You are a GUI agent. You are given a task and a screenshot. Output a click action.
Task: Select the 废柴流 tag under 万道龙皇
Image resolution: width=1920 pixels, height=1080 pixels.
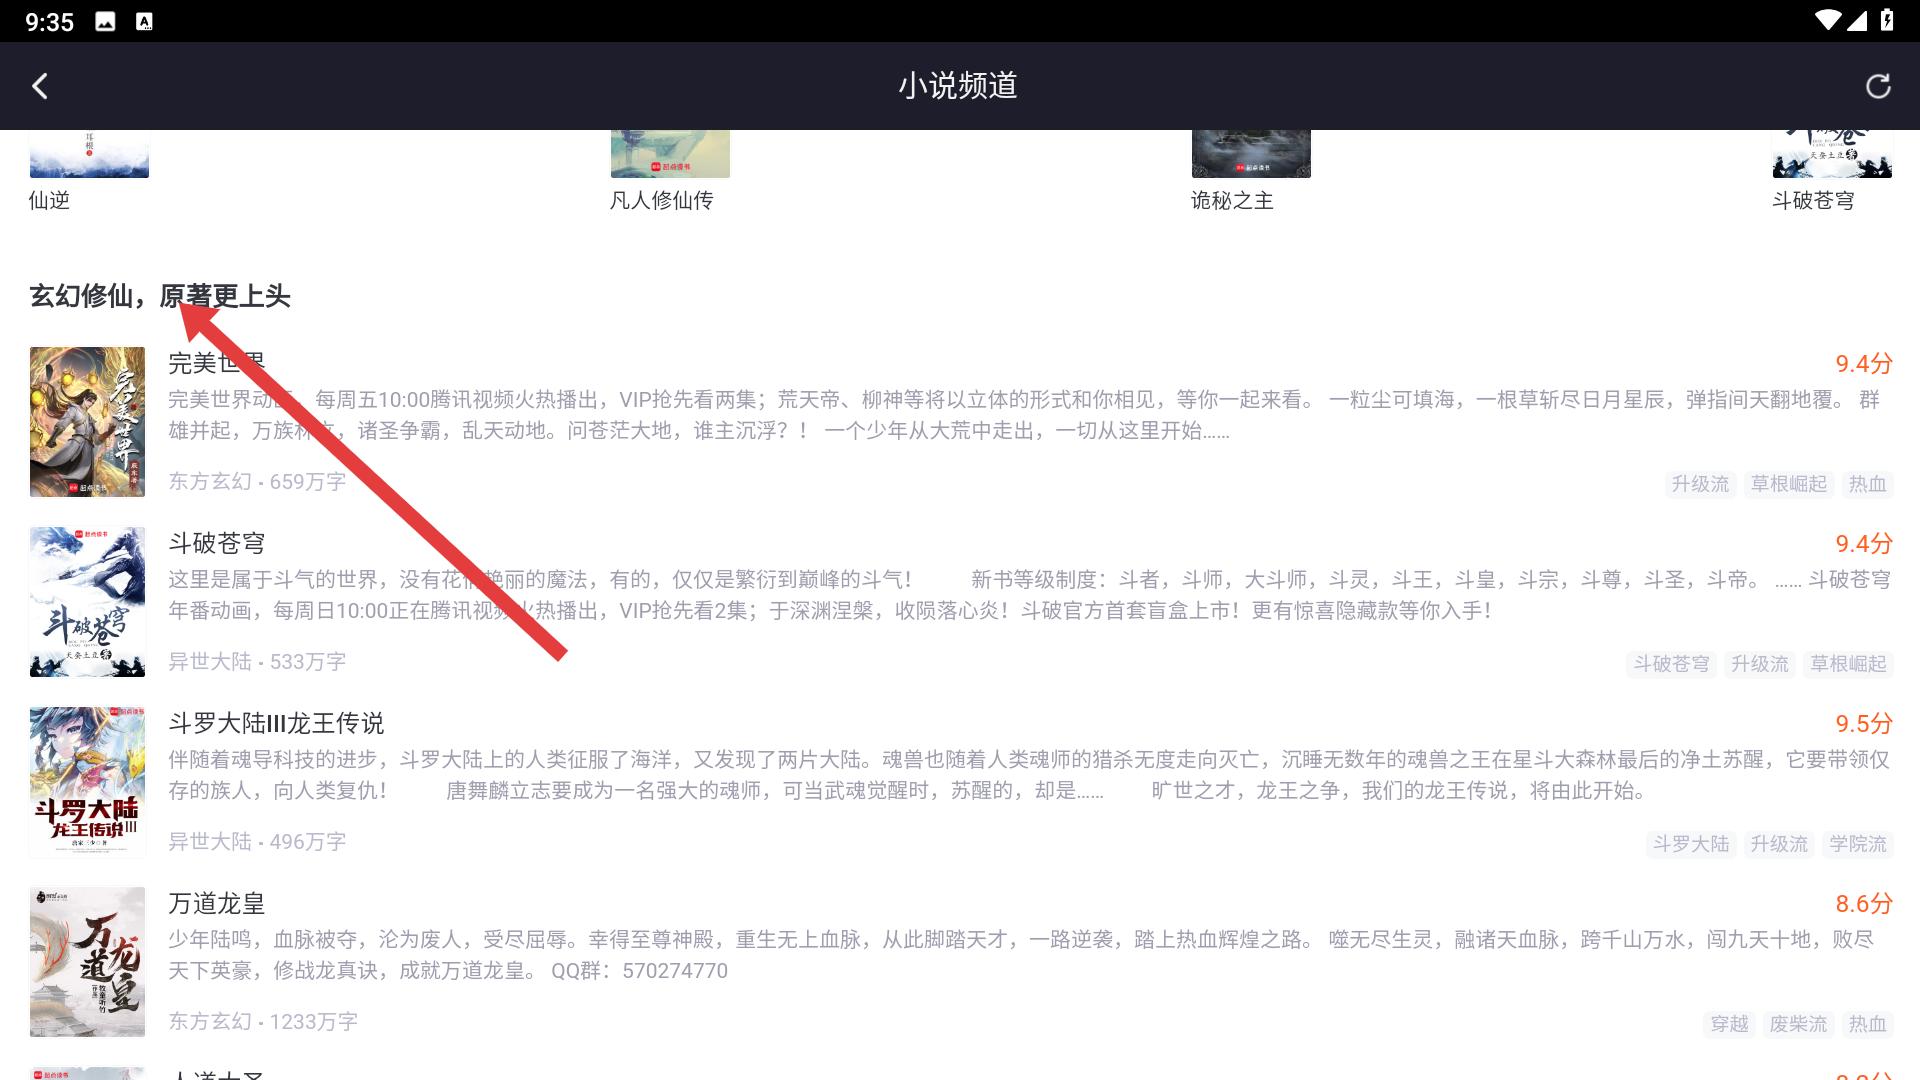coord(1797,1024)
